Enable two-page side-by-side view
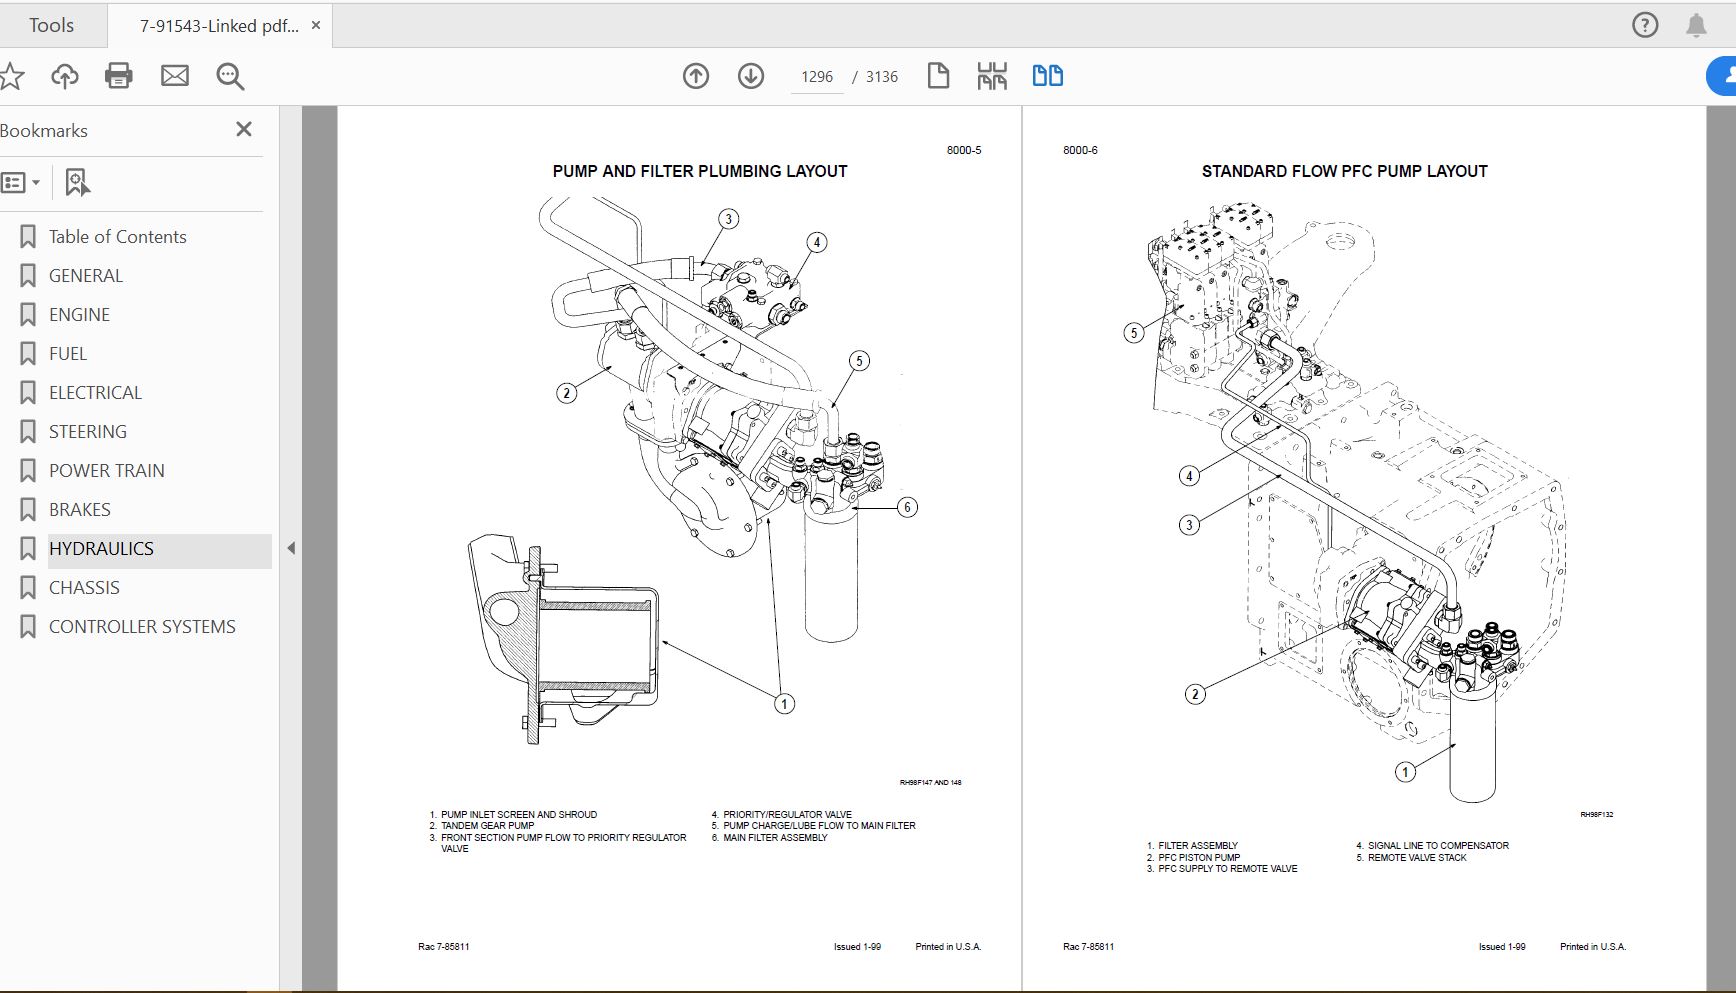 click(x=1046, y=75)
